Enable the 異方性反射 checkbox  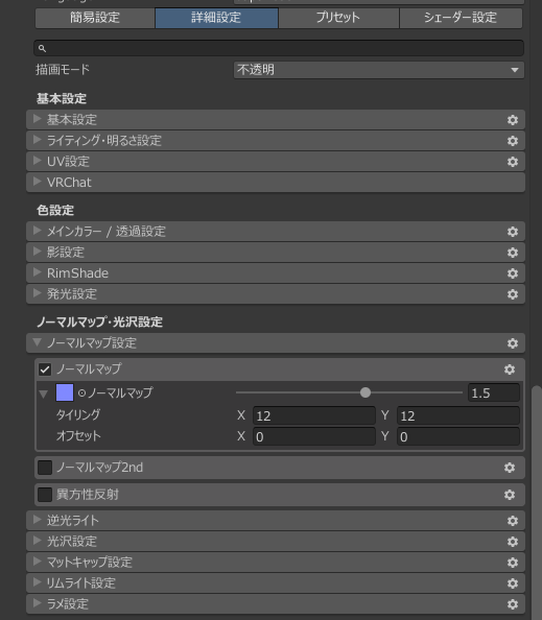coord(45,495)
